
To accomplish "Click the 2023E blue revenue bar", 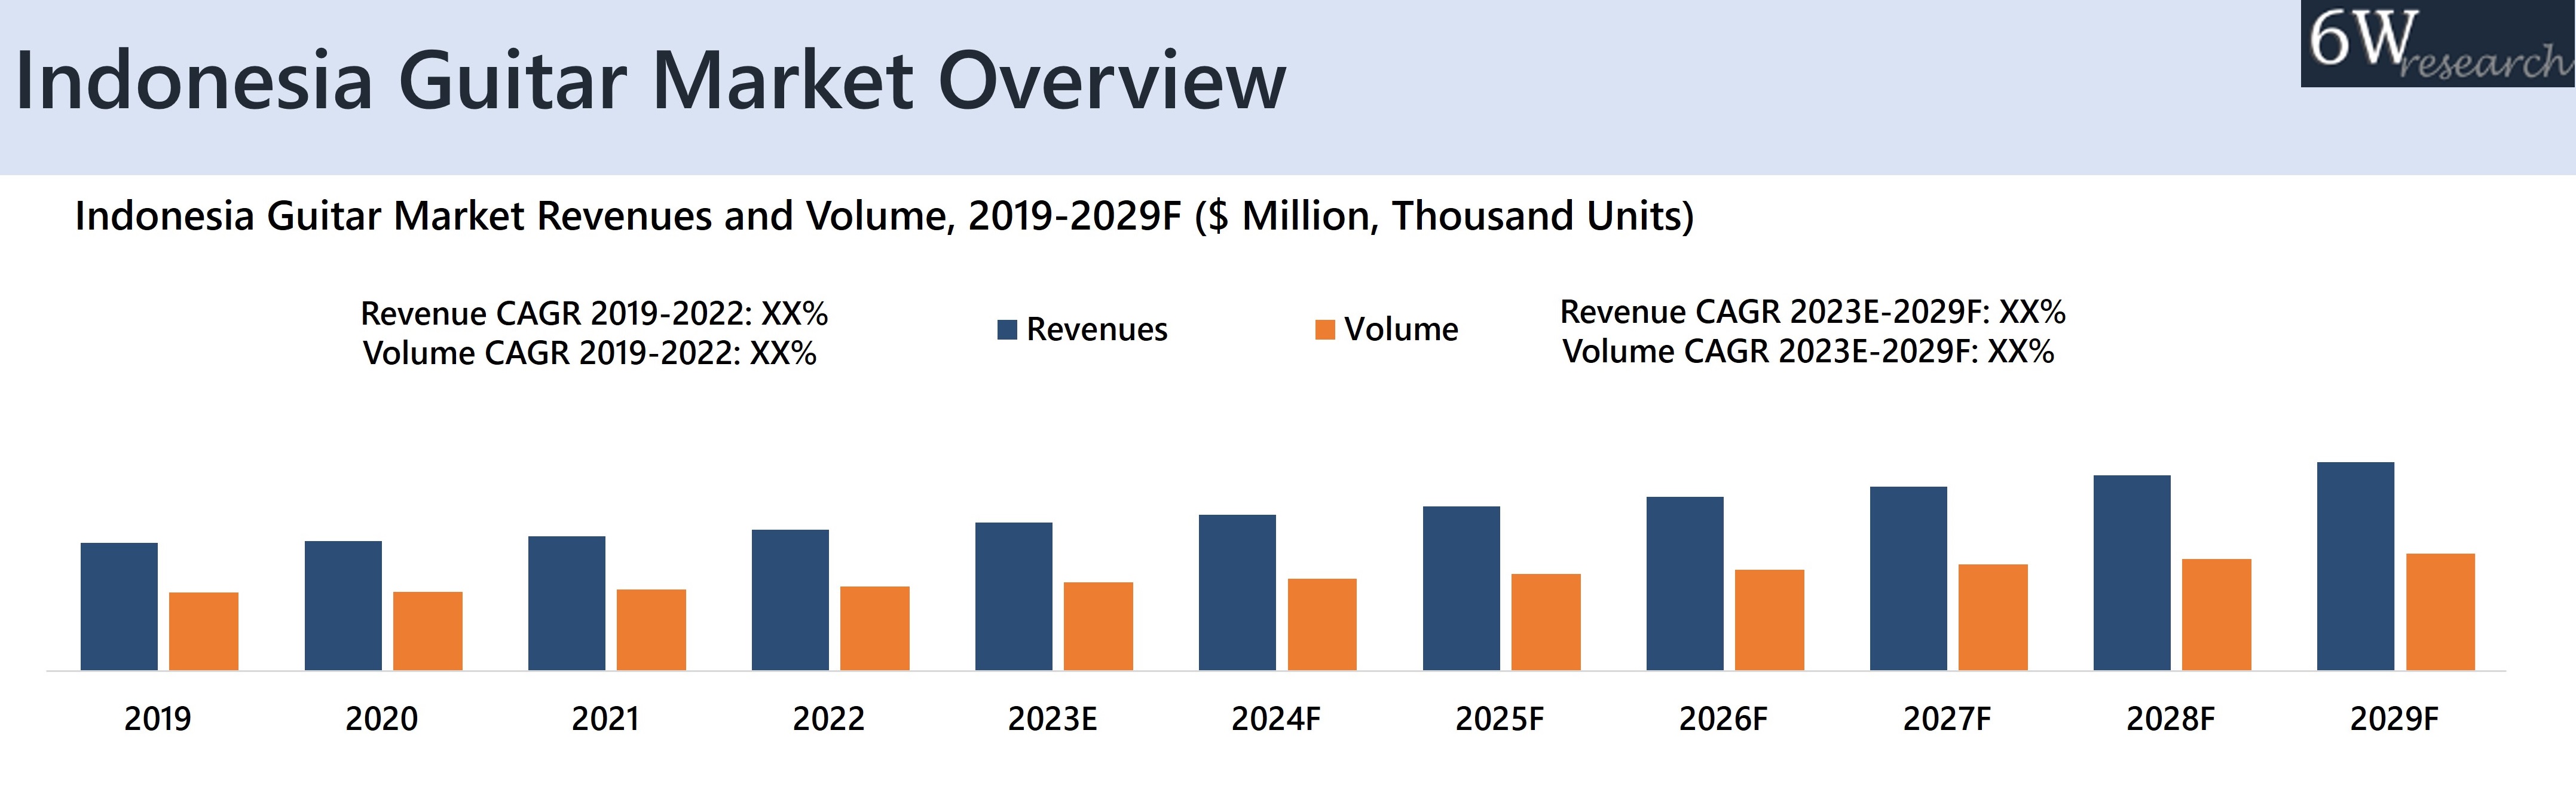I will pyautogui.click(x=1014, y=596).
